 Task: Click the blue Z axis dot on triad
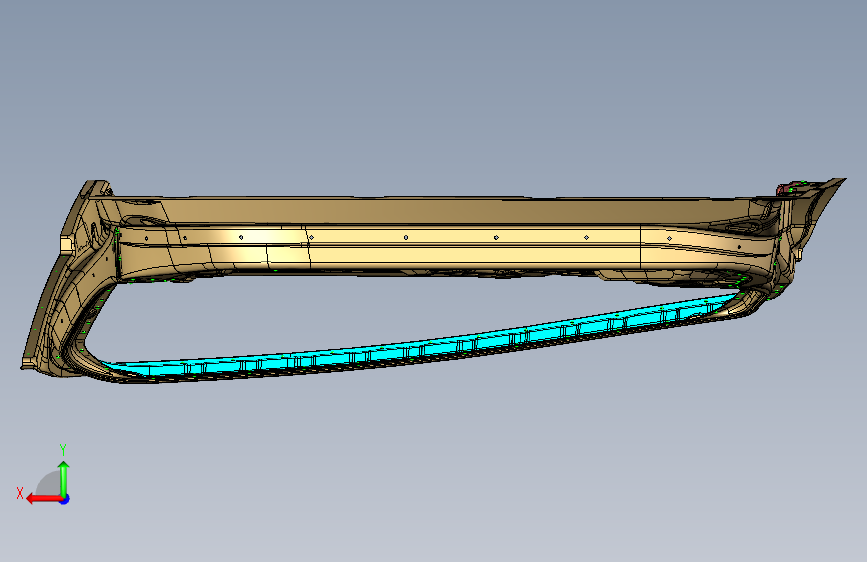(65, 499)
